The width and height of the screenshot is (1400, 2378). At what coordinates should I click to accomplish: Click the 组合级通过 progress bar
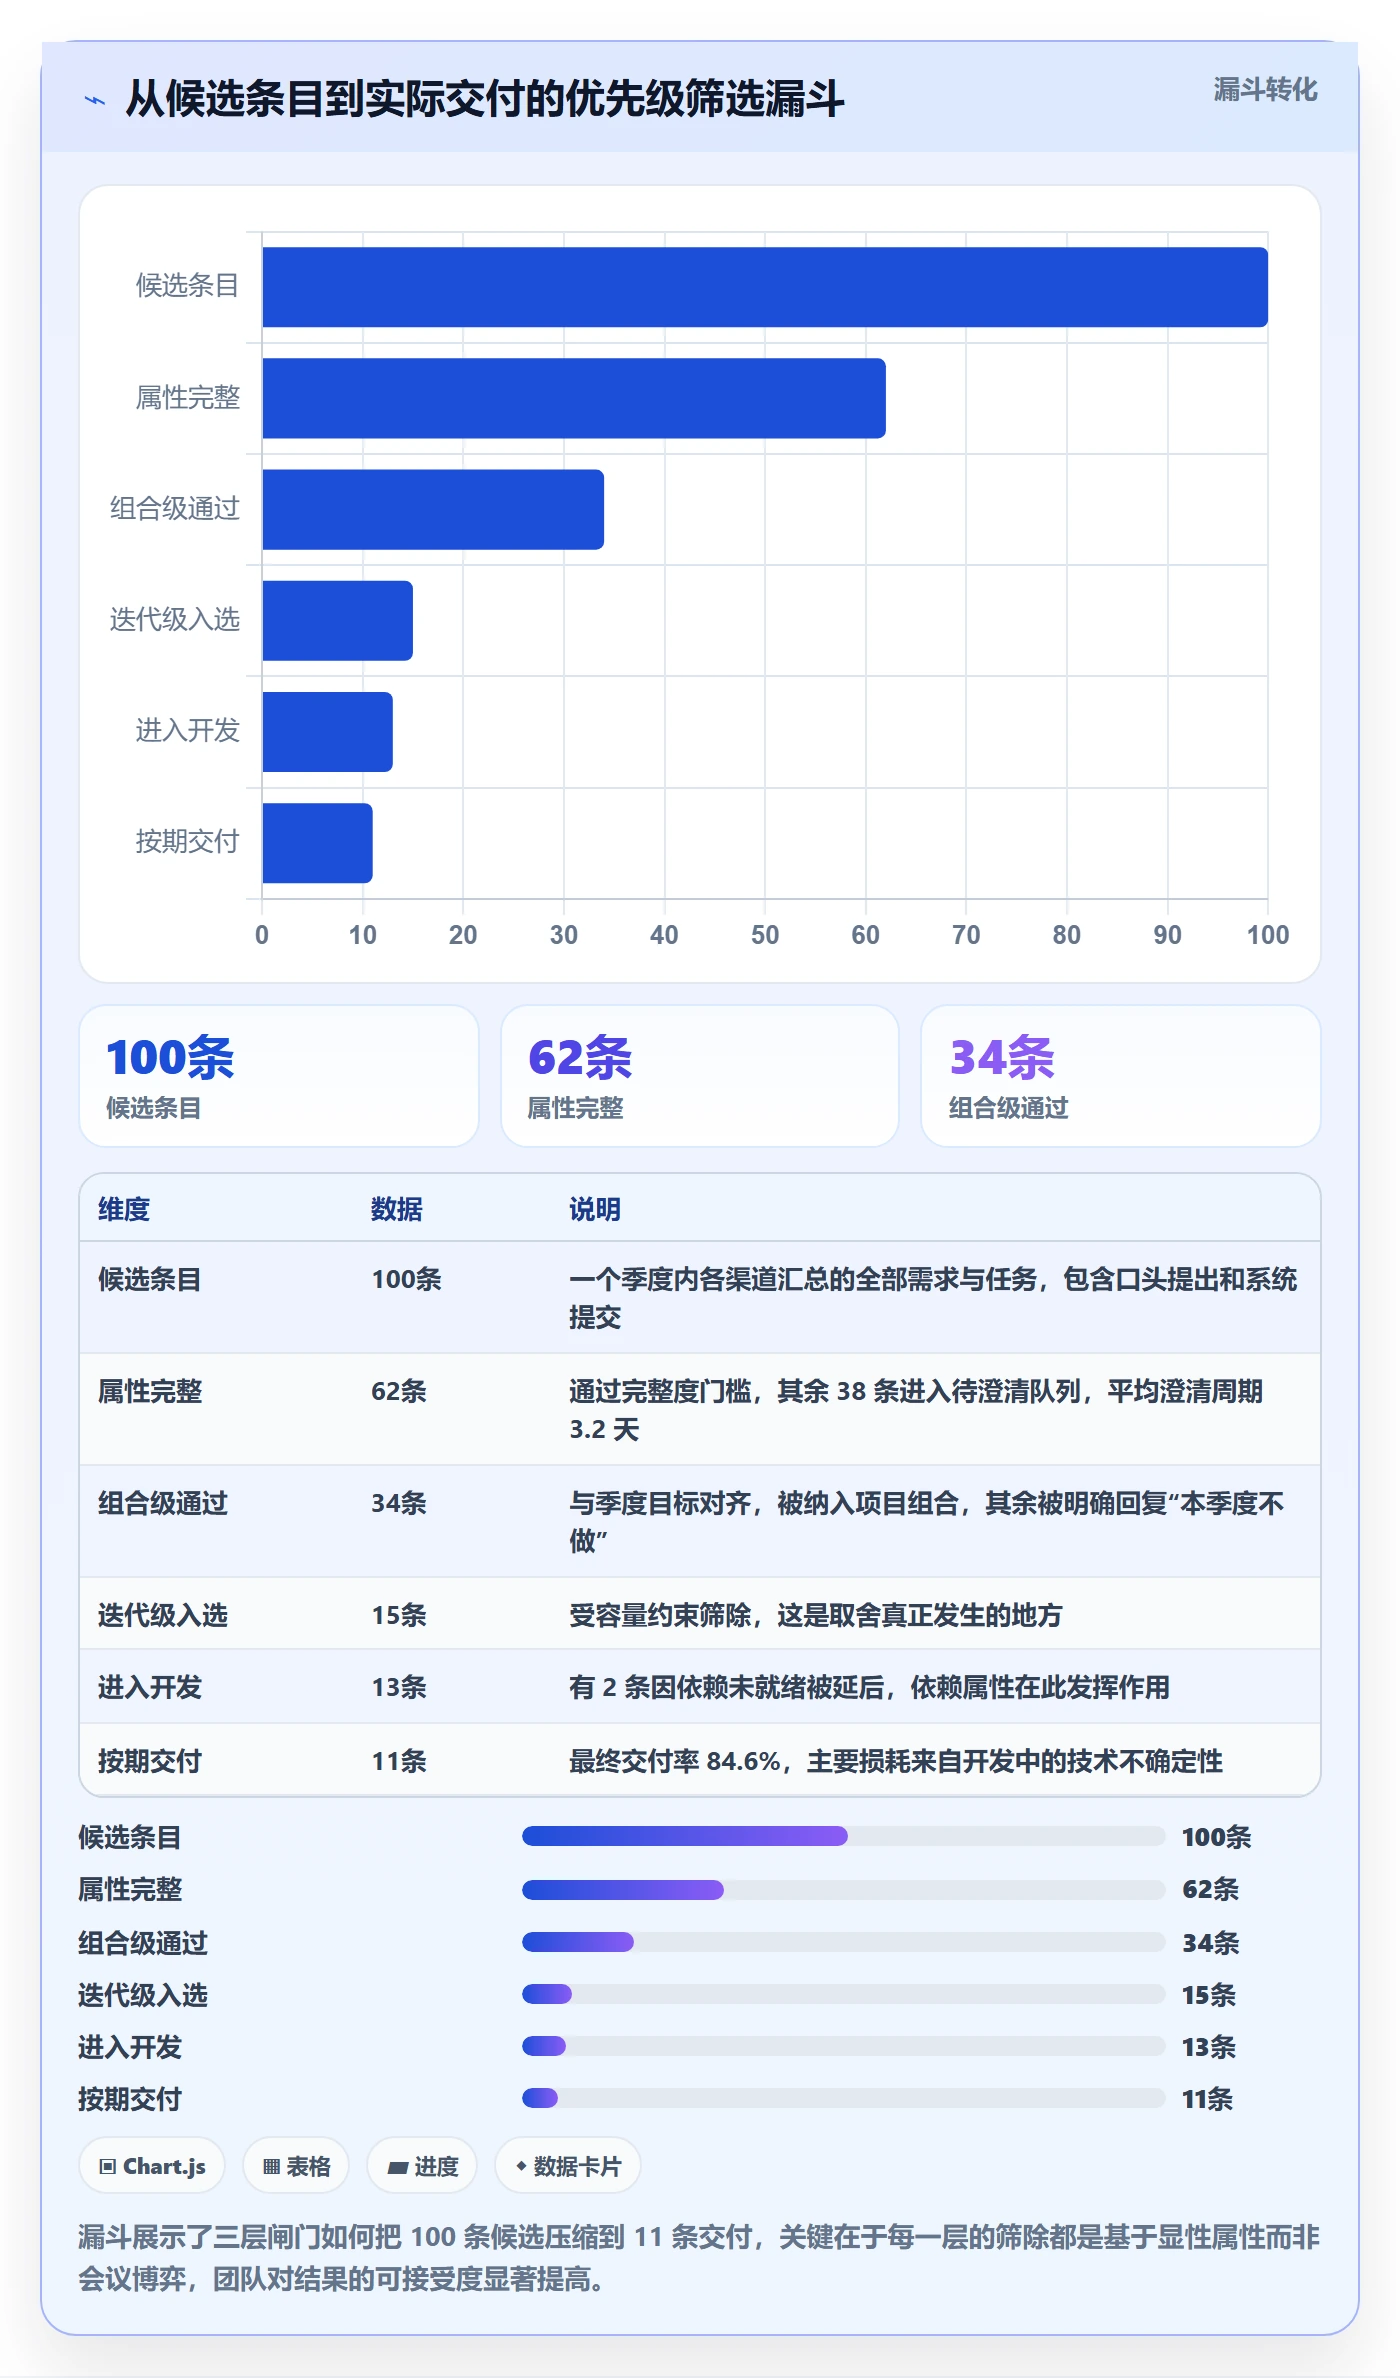pos(843,1942)
